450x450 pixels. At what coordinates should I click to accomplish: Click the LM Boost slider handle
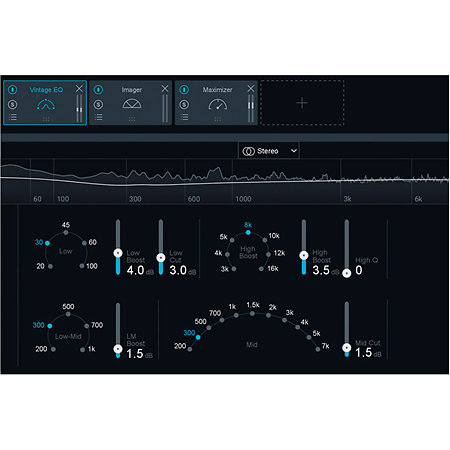[x=118, y=349]
